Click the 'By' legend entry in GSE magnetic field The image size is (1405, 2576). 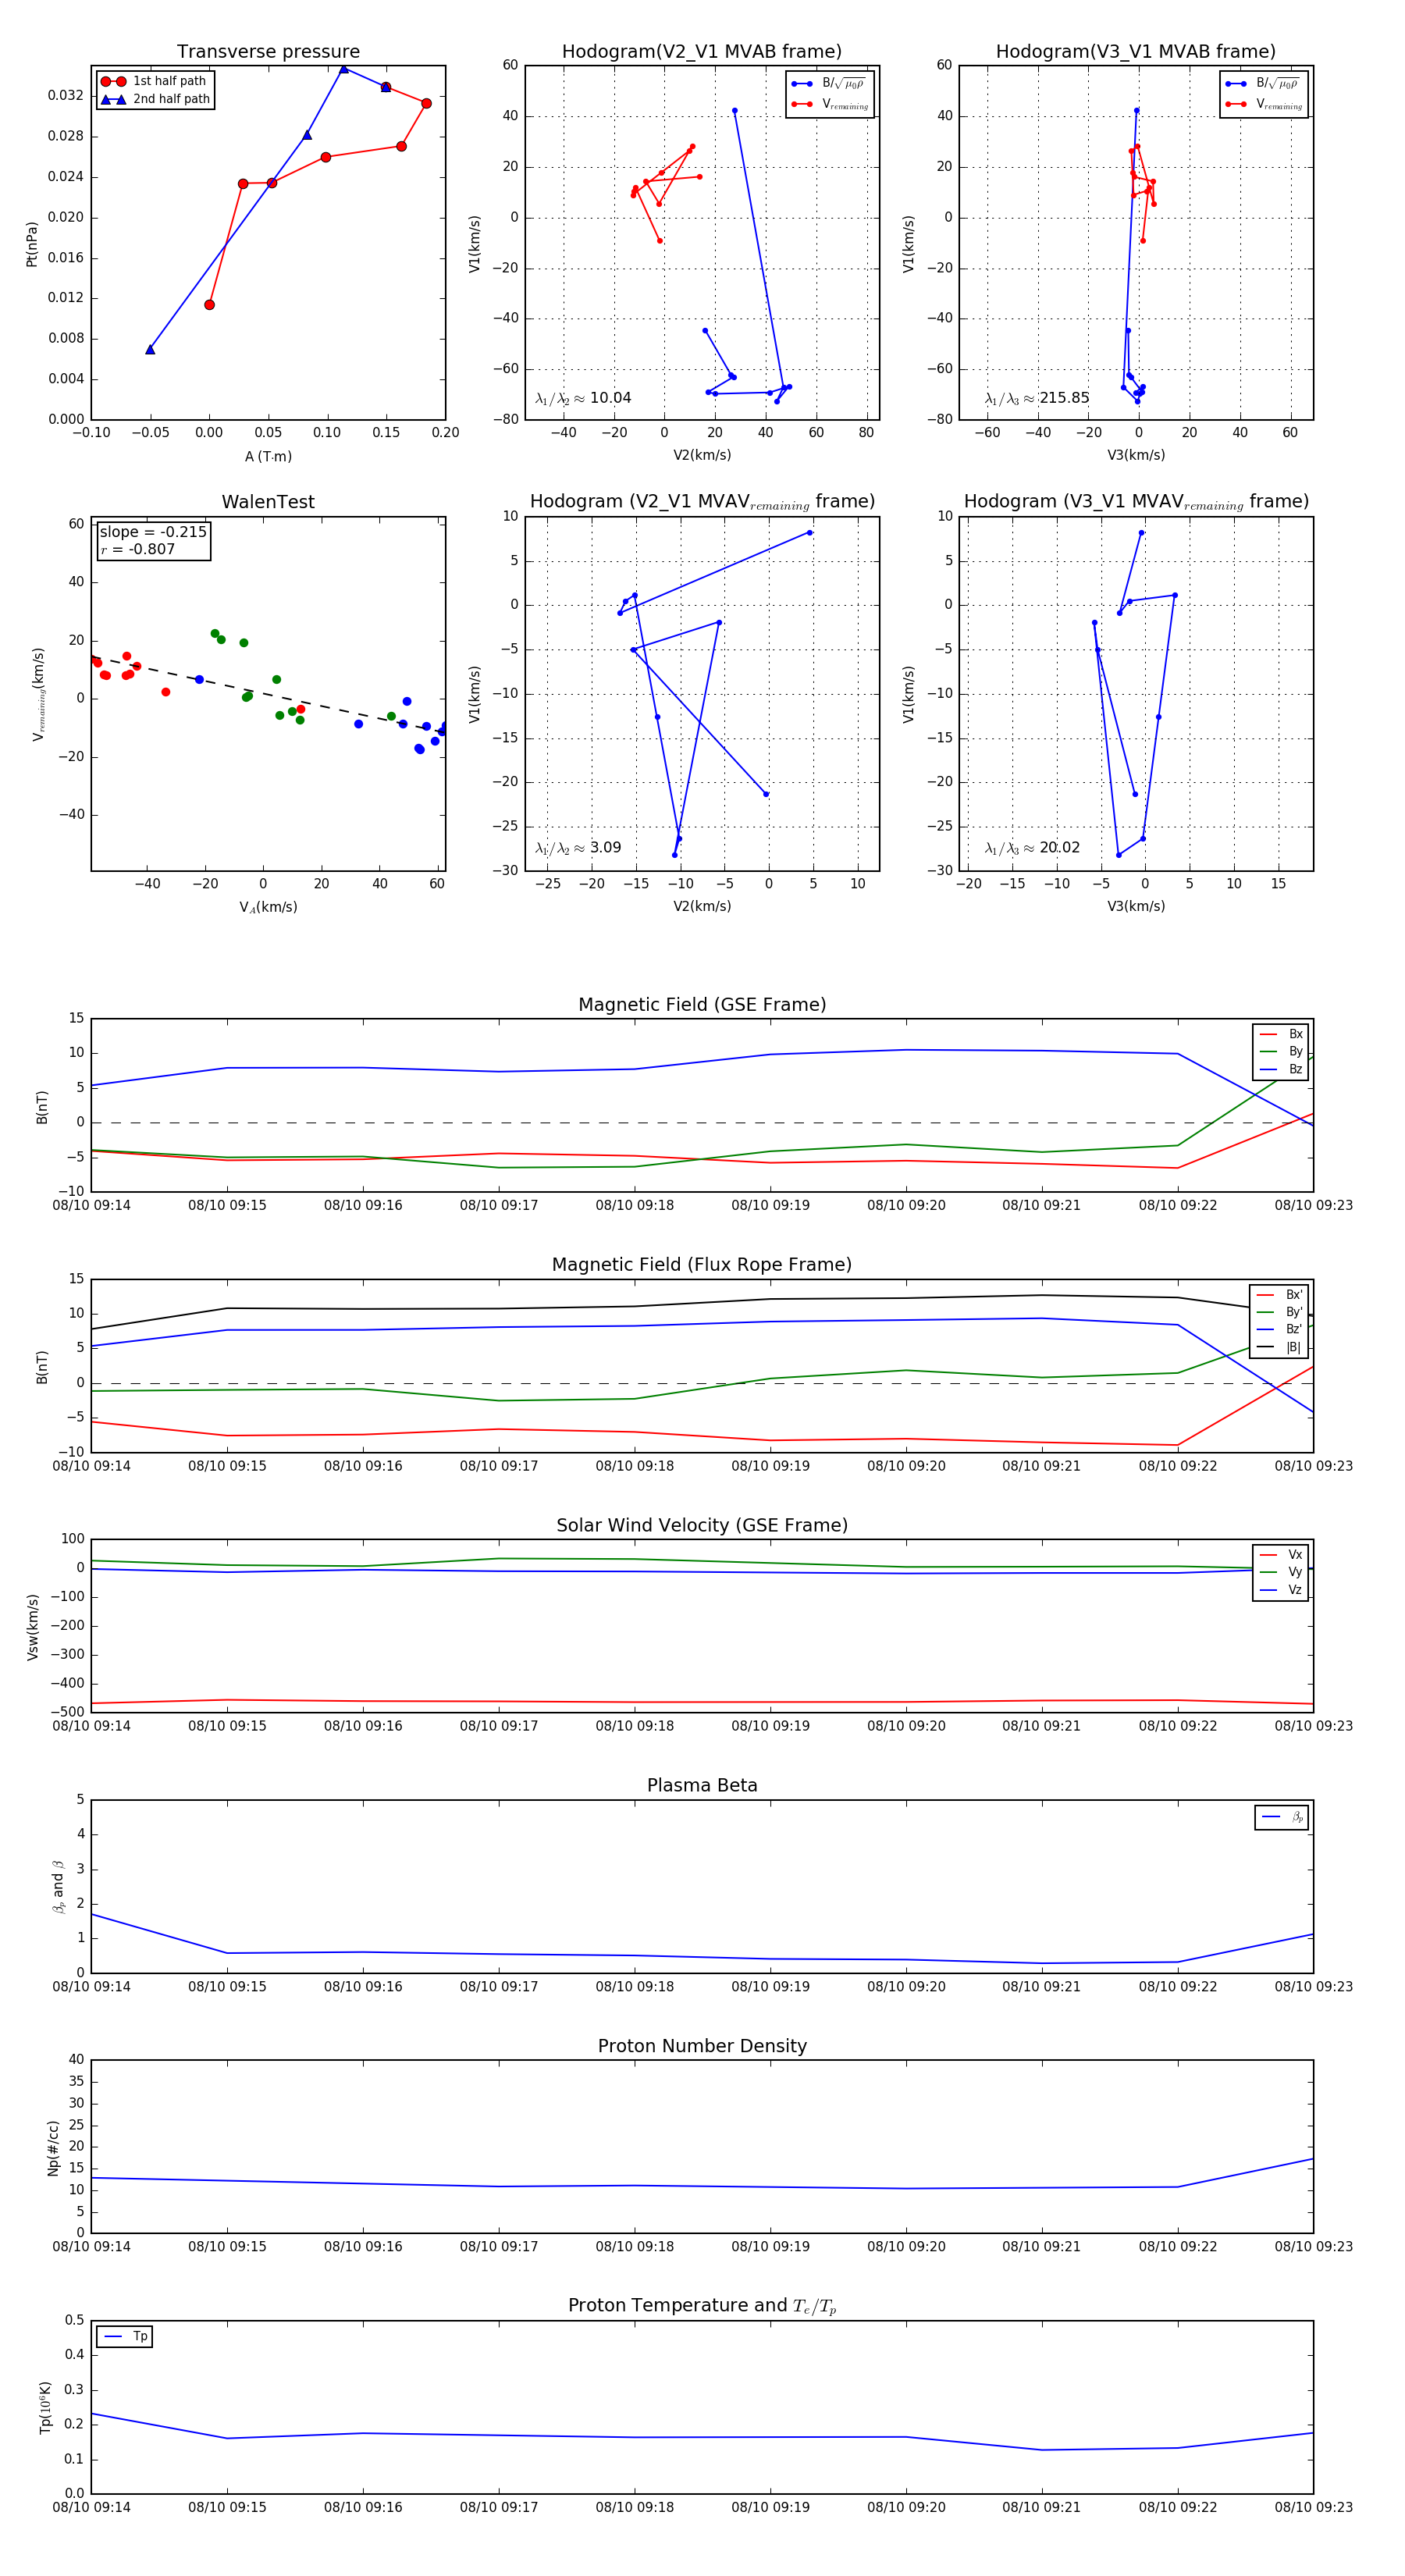click(x=1281, y=1052)
